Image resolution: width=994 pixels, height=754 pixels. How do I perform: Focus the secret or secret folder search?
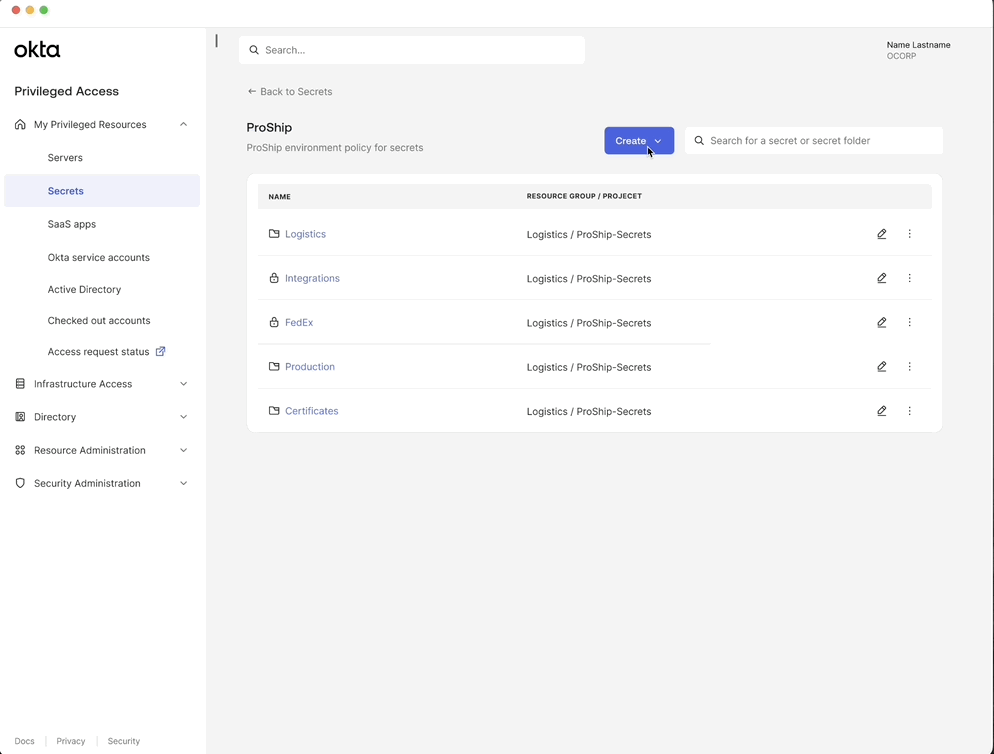coord(814,141)
